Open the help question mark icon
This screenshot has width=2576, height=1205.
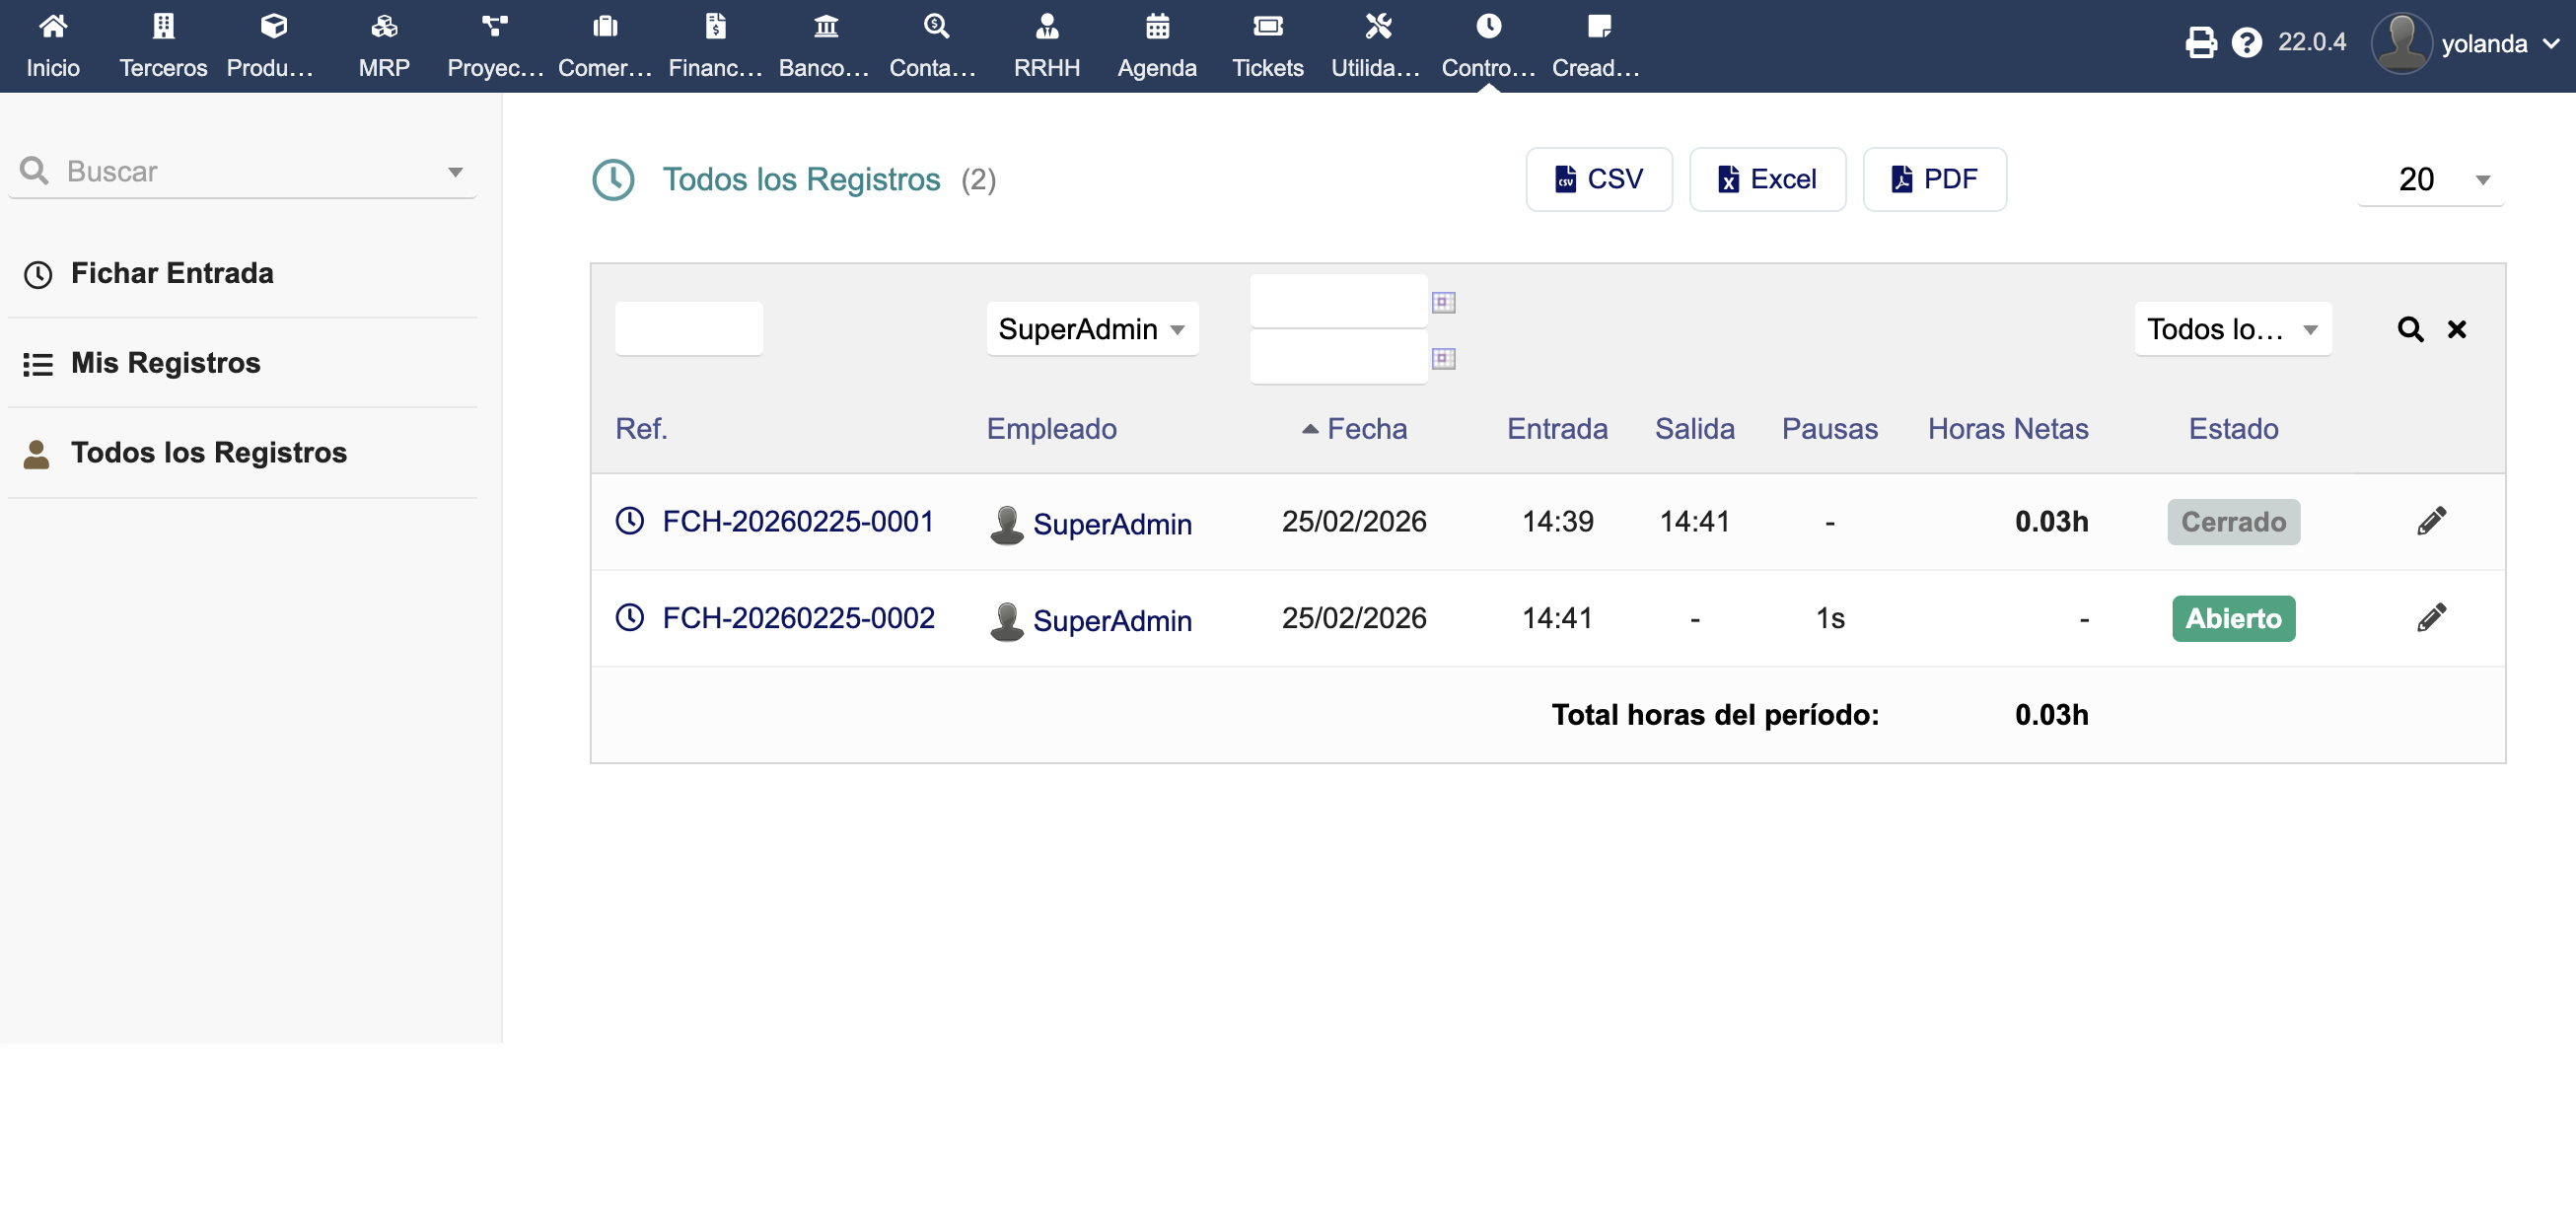point(2246,43)
